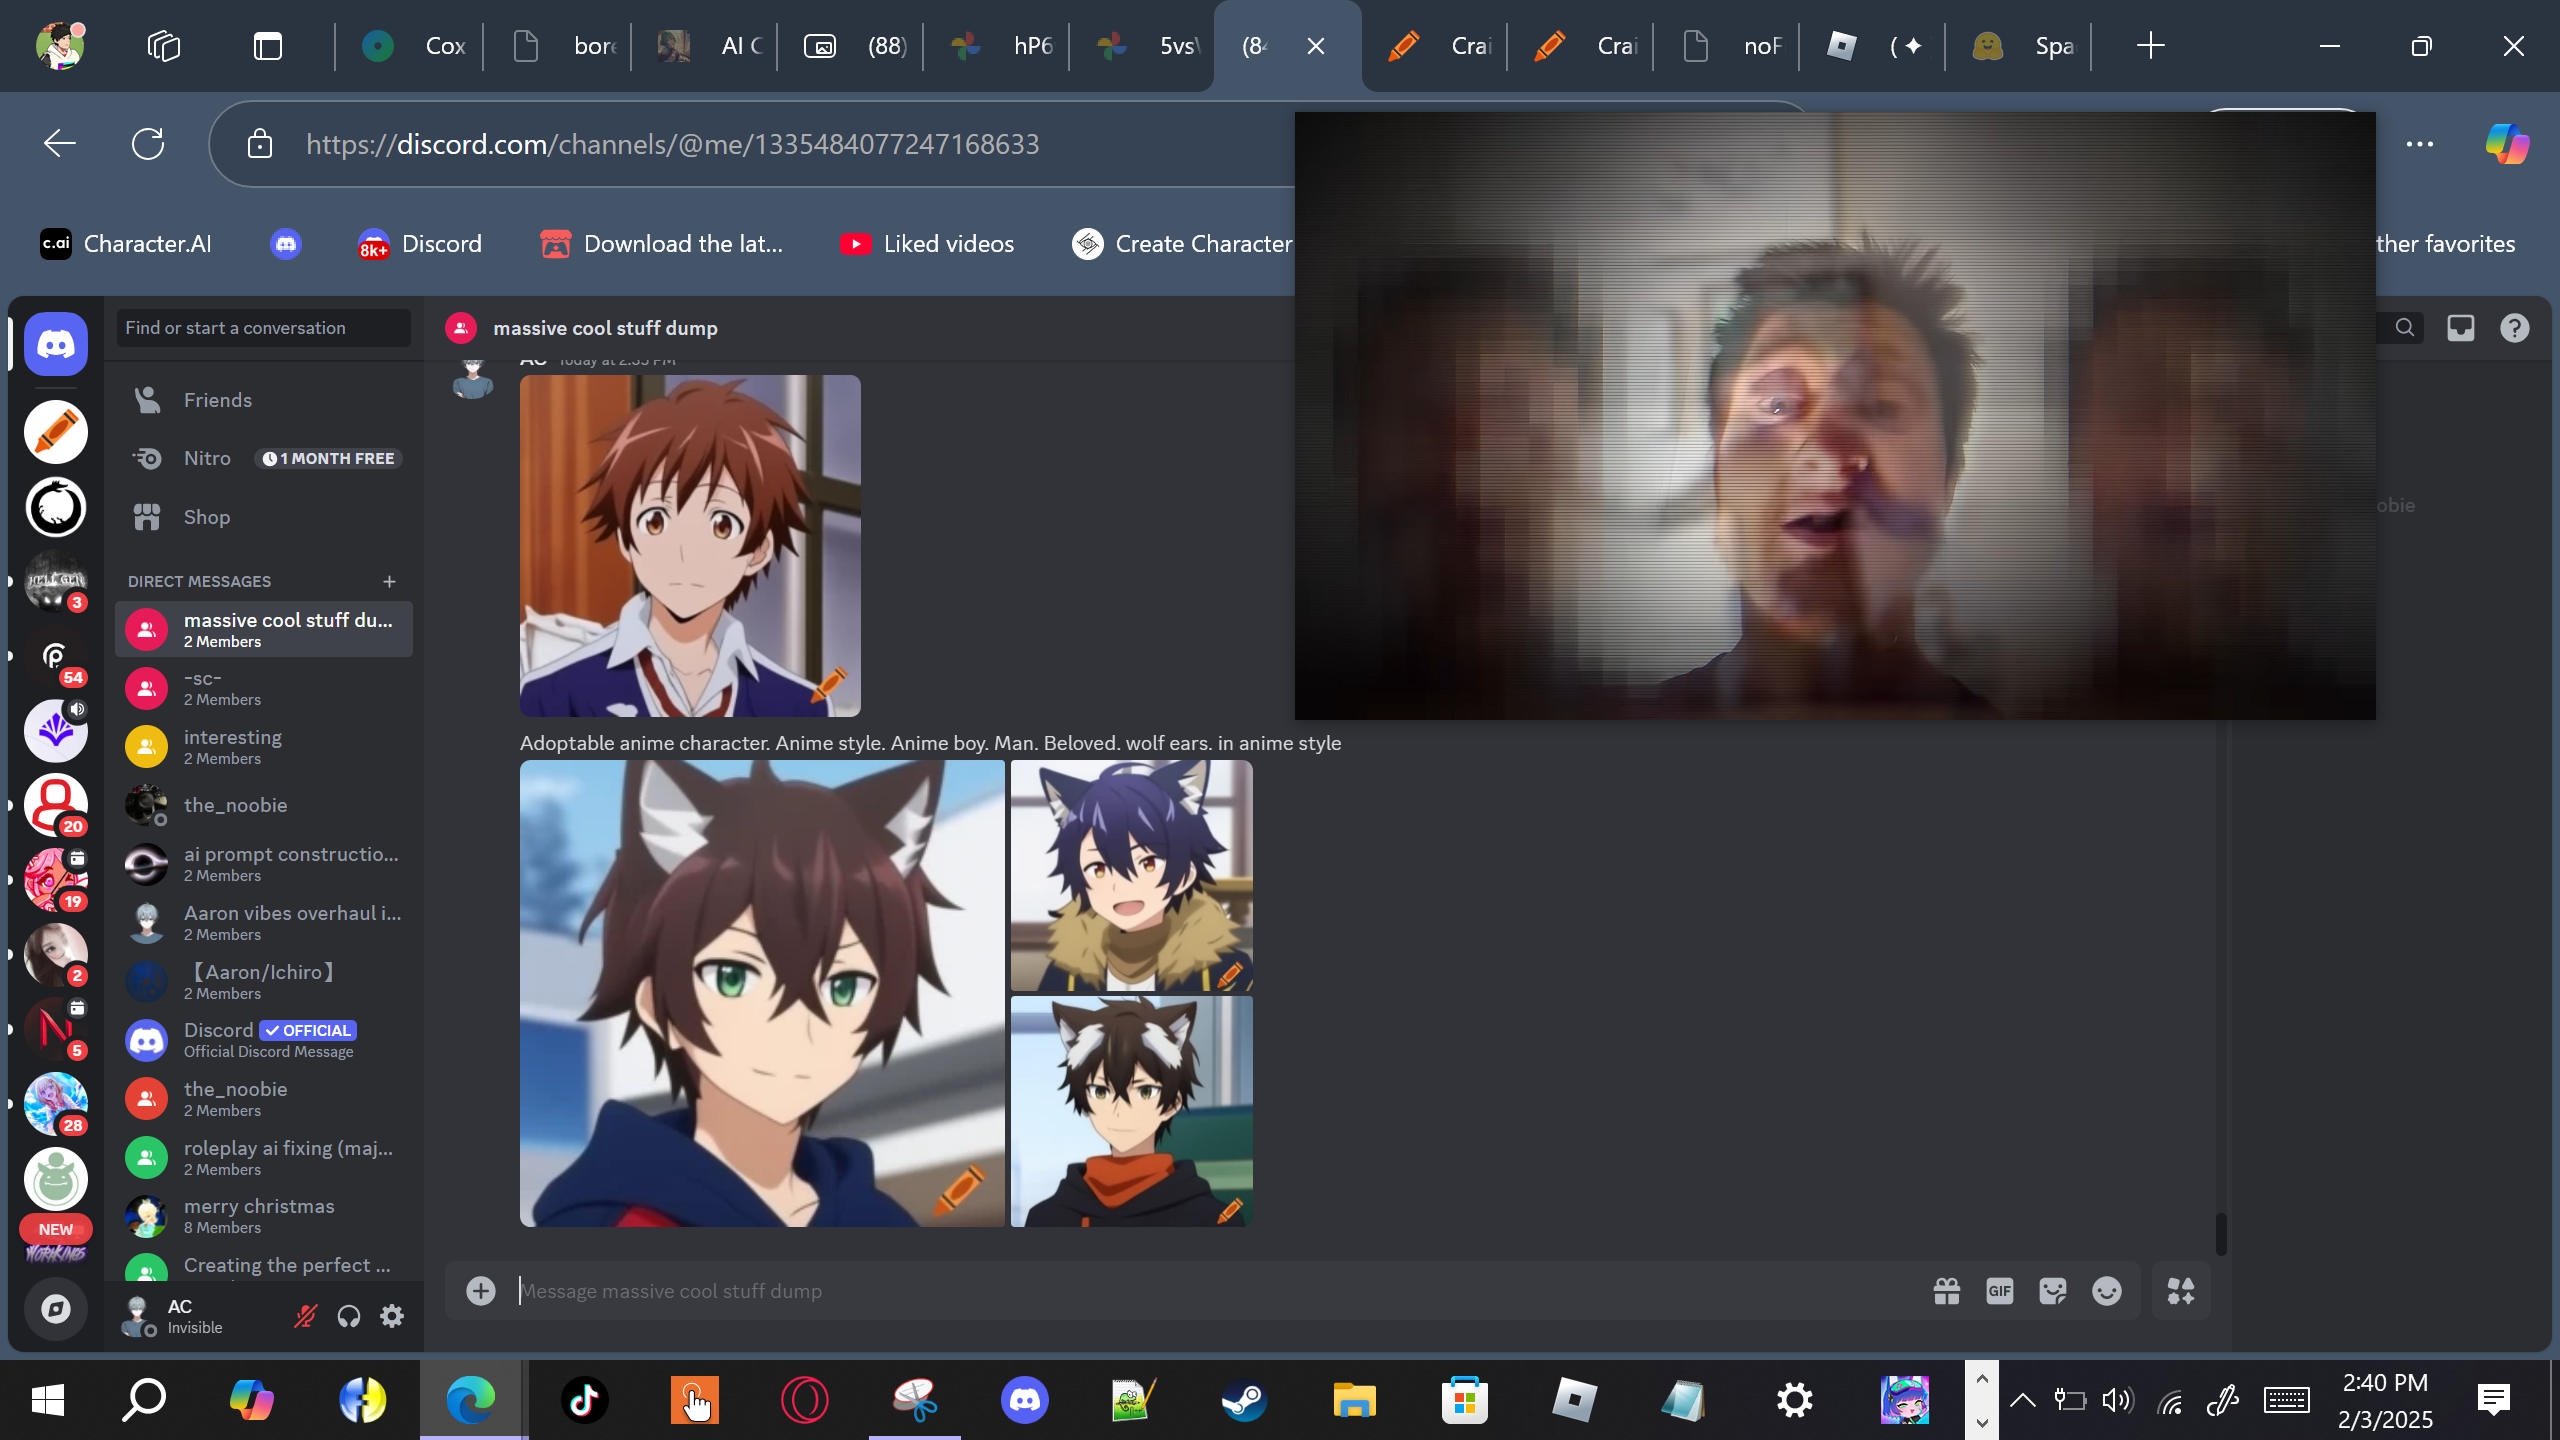Screen dimensions: 2560x1440
Task: Open Discord home direct messages icon
Action: point(56,344)
